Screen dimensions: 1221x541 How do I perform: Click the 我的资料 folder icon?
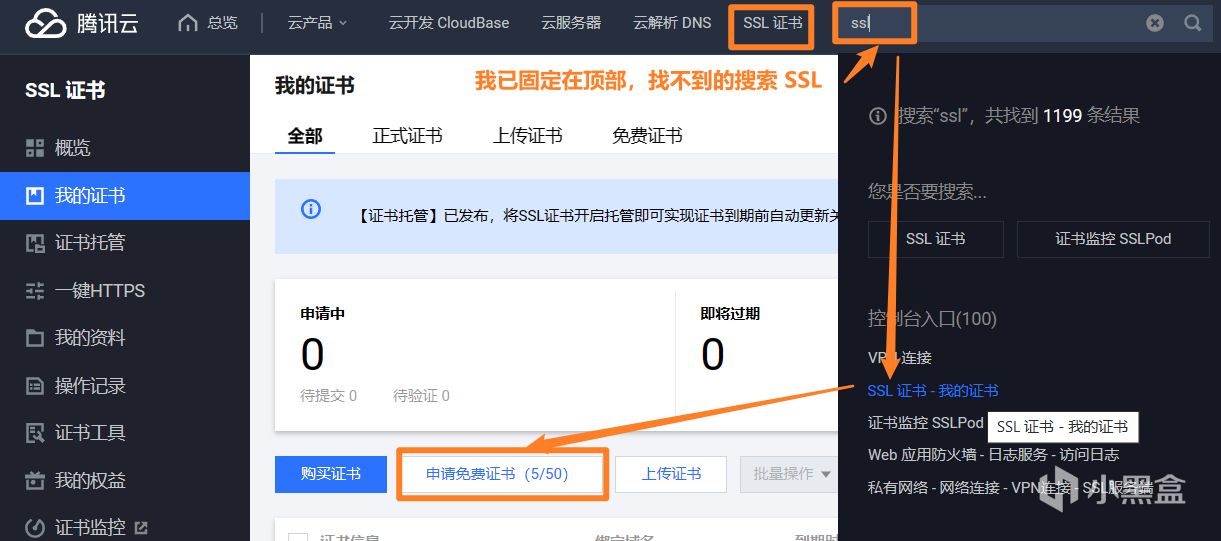tap(35, 338)
